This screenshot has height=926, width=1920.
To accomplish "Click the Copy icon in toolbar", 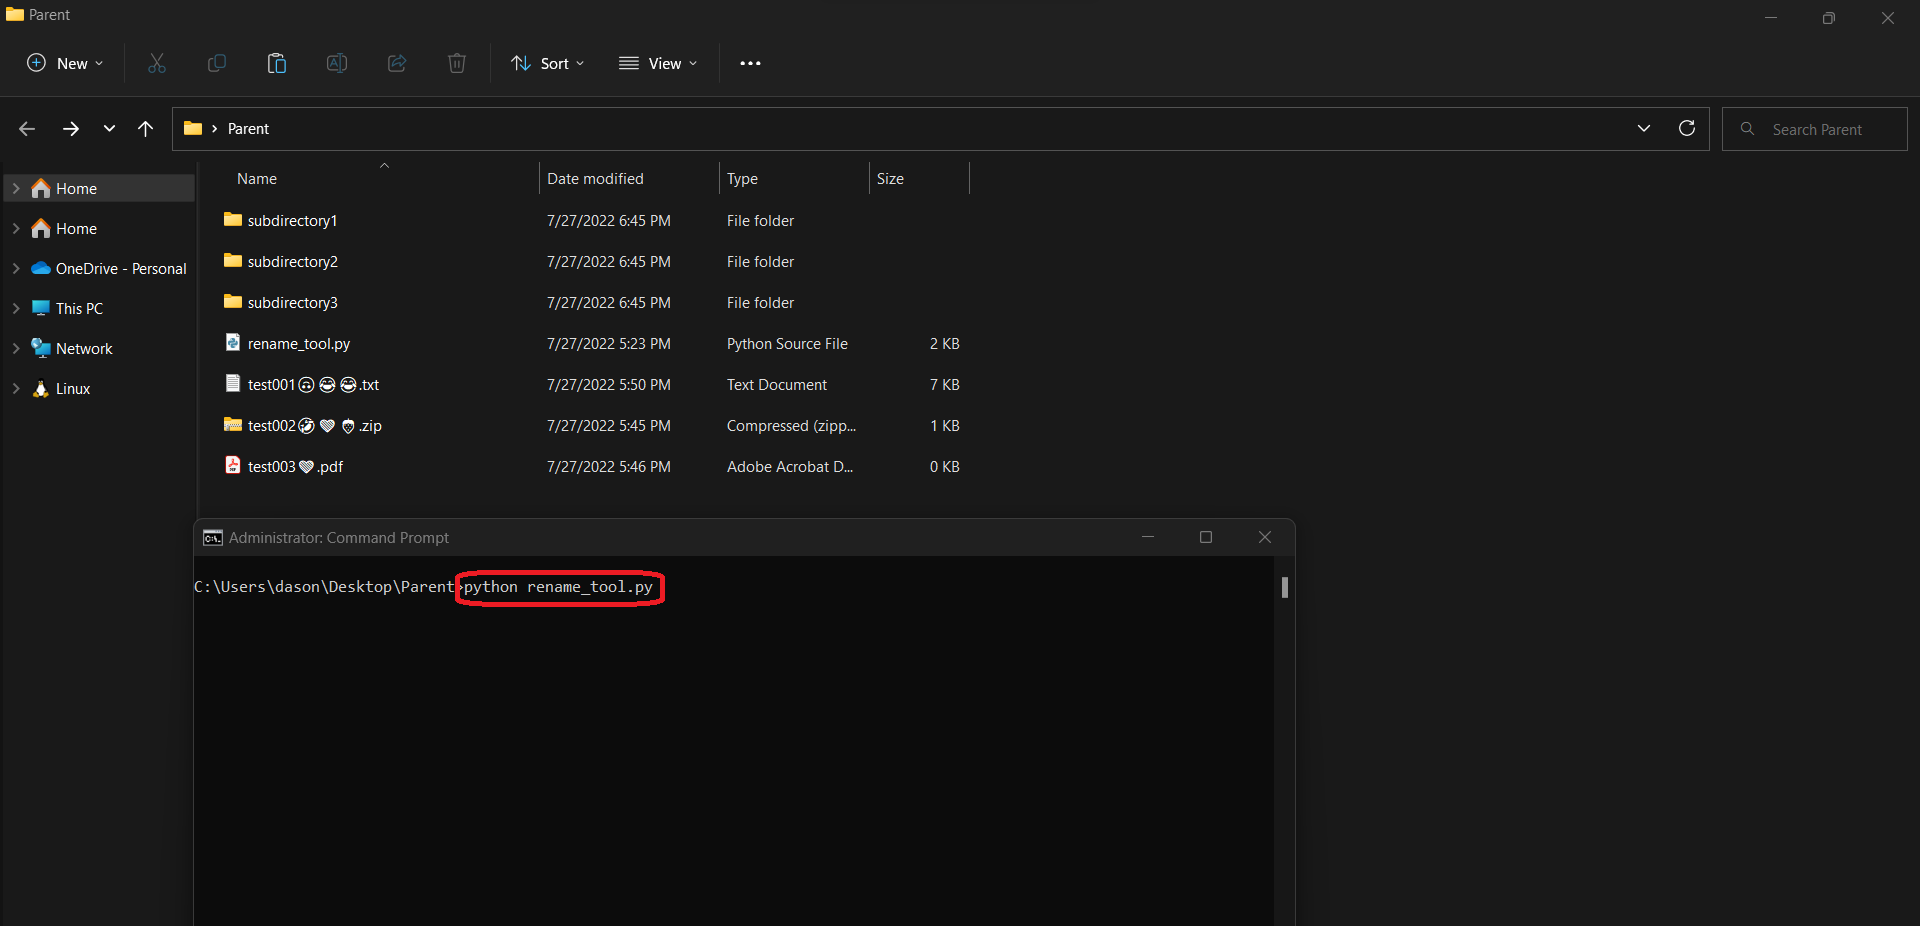I will tap(217, 63).
